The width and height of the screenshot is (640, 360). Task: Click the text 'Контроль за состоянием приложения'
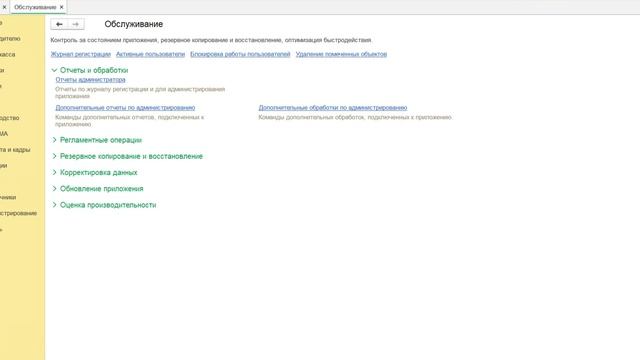tap(104, 40)
